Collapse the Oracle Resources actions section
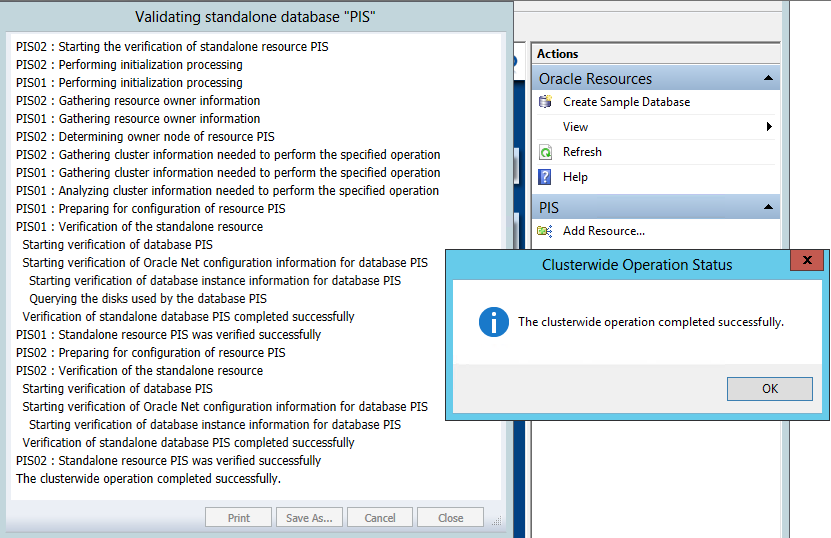This screenshot has height=538, width=831. tap(767, 78)
